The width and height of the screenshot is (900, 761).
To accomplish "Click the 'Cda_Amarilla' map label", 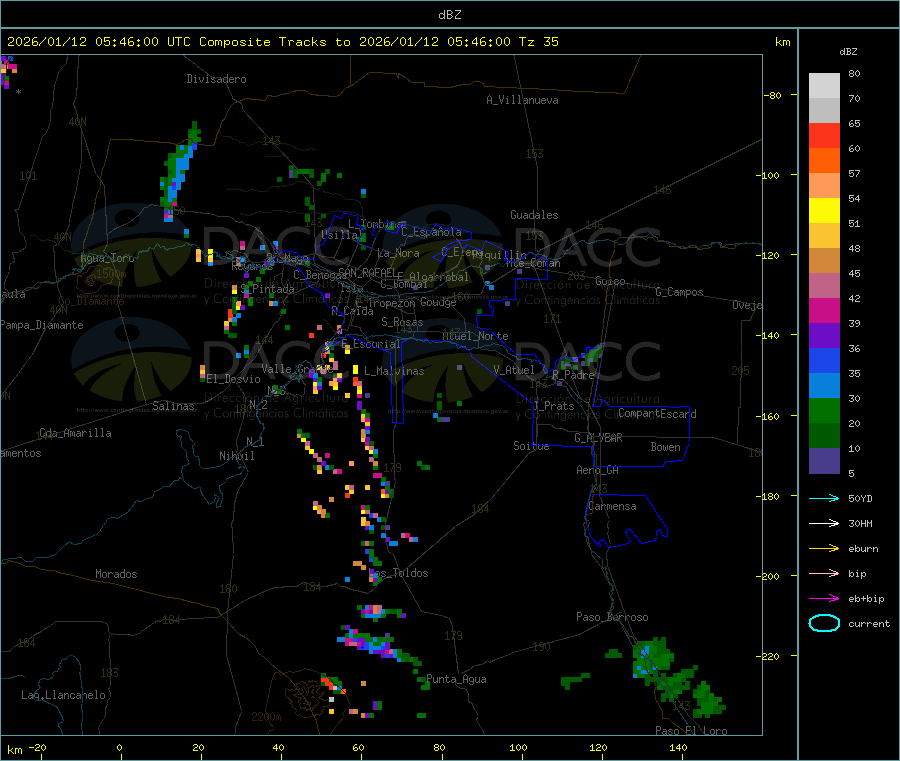I will [x=75, y=433].
